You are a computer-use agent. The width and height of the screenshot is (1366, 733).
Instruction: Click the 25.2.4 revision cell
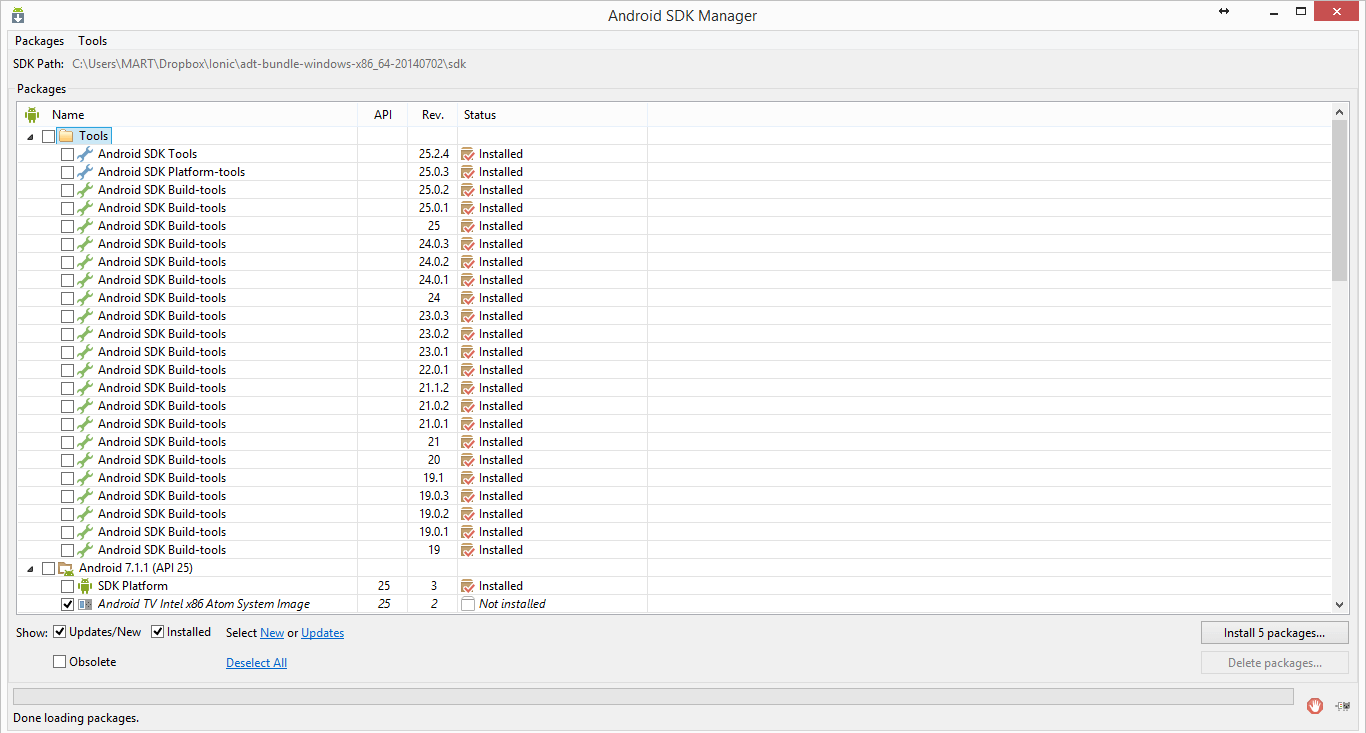tap(433, 154)
